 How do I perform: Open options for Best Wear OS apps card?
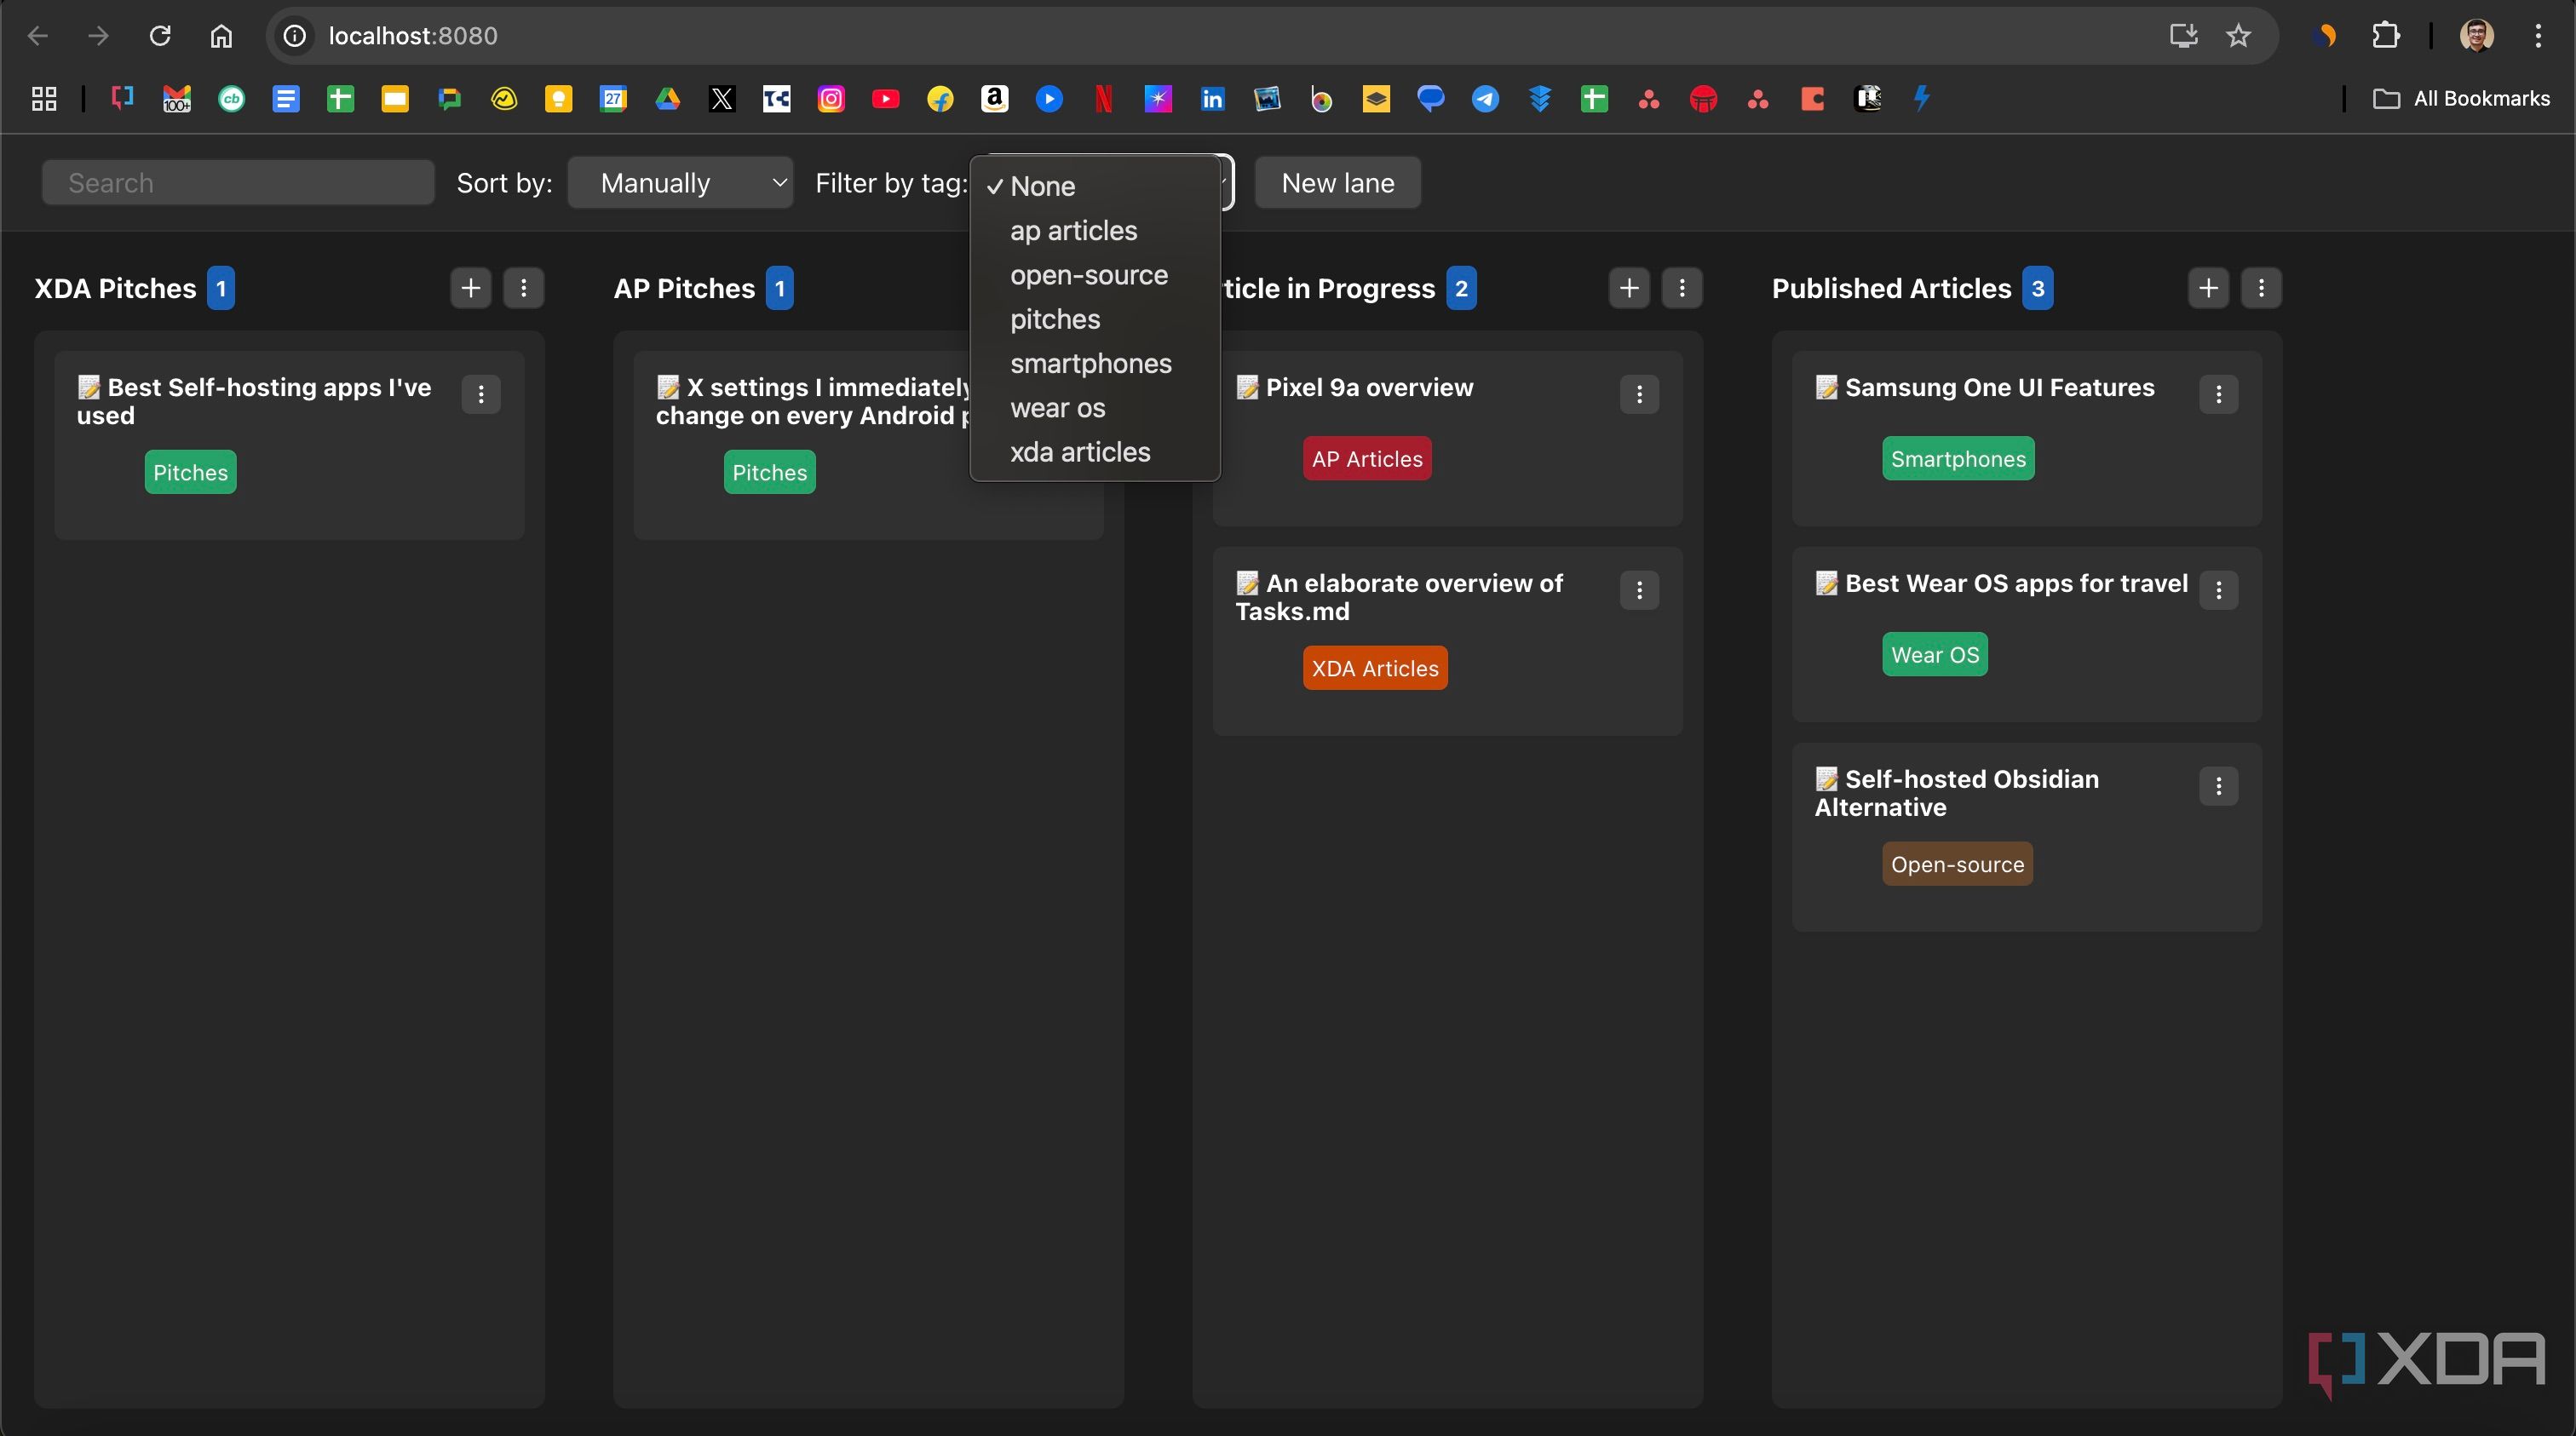[x=2218, y=590]
